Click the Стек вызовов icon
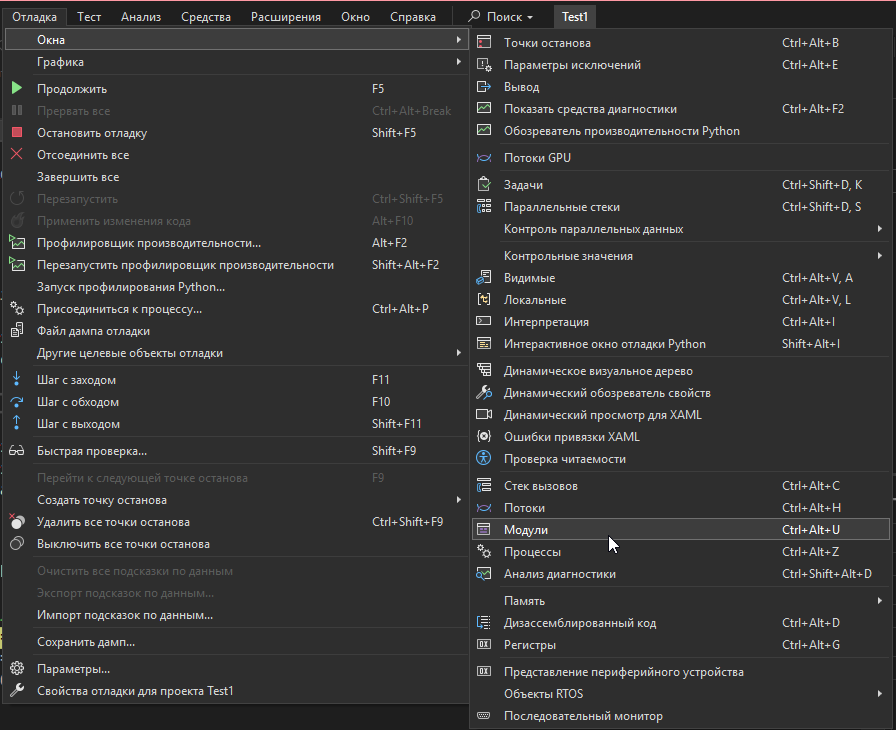 click(484, 486)
